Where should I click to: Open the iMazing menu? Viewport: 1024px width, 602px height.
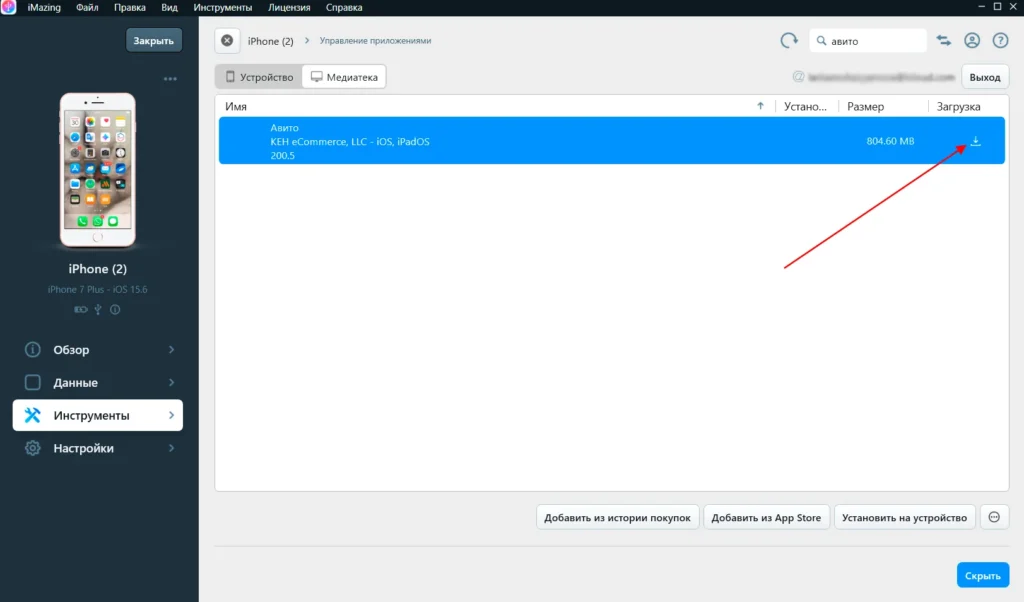tap(44, 7)
